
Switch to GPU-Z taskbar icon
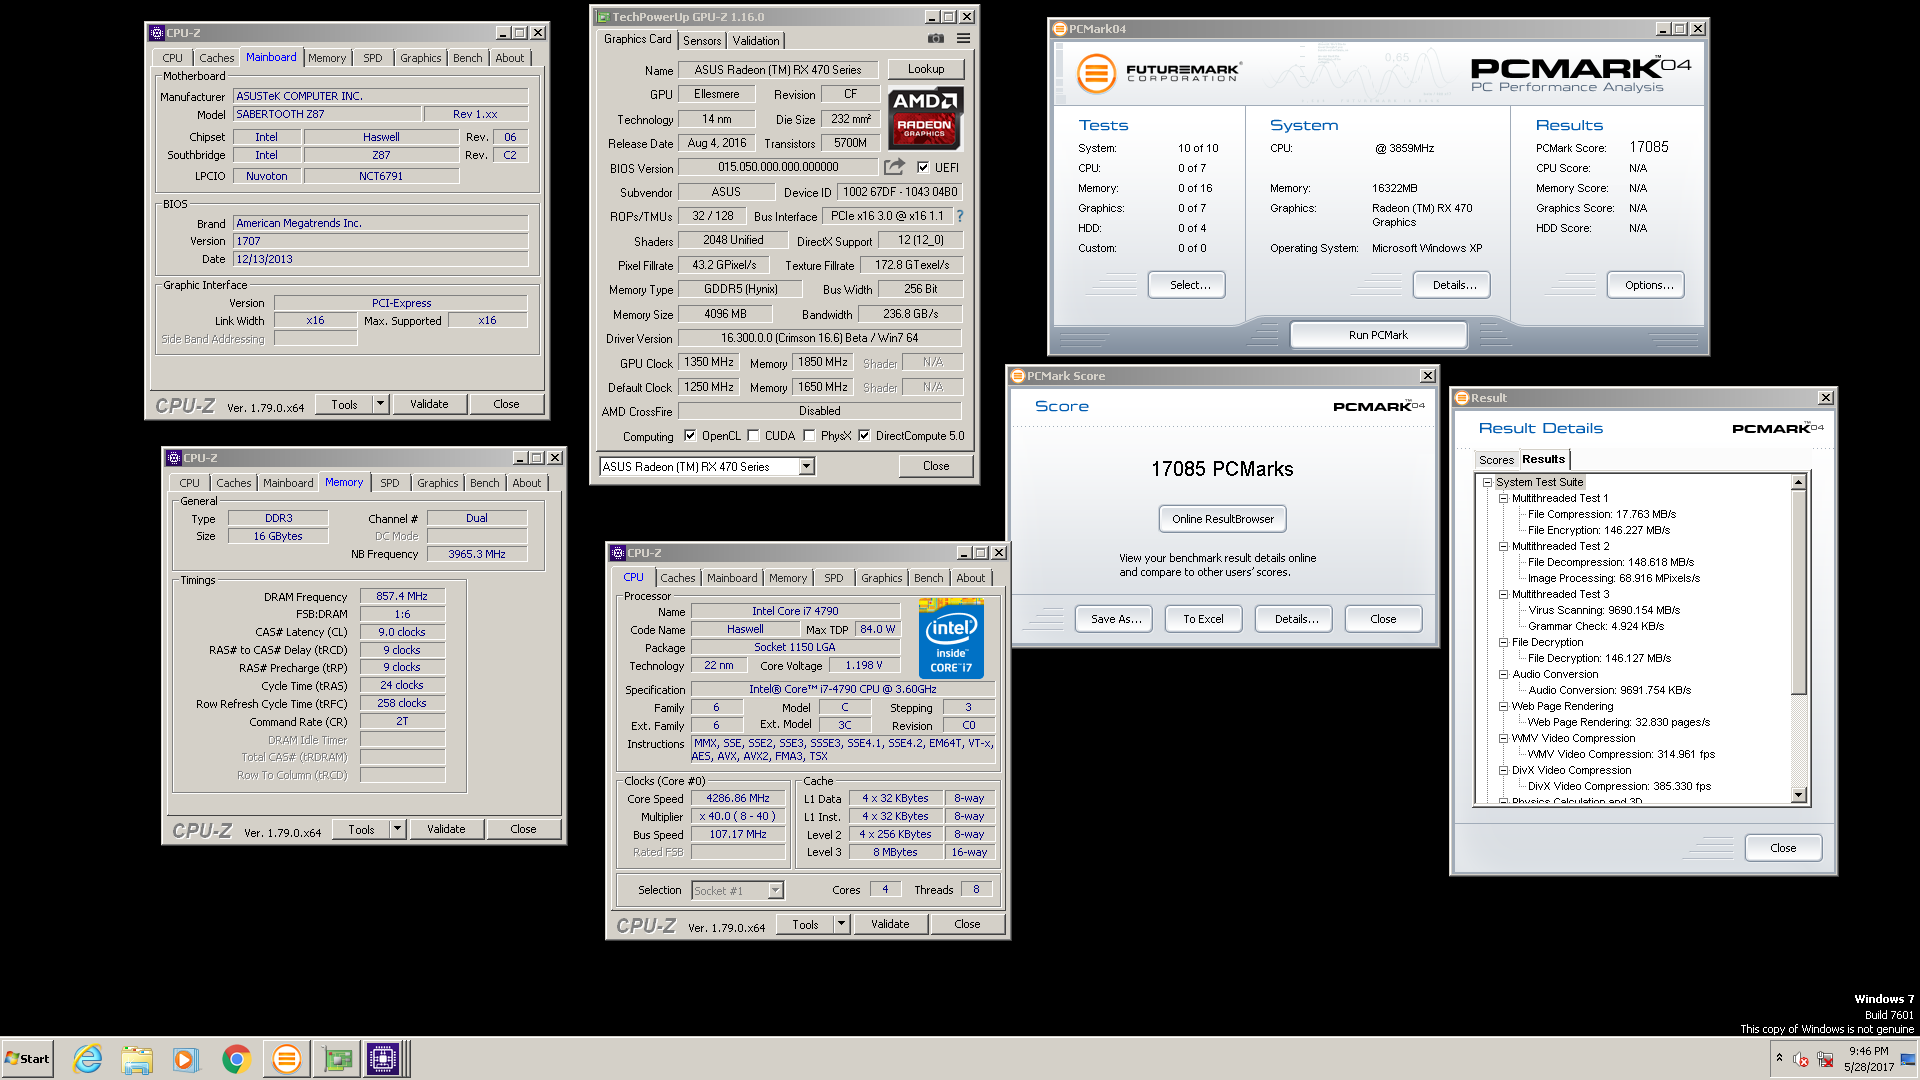[337, 1059]
